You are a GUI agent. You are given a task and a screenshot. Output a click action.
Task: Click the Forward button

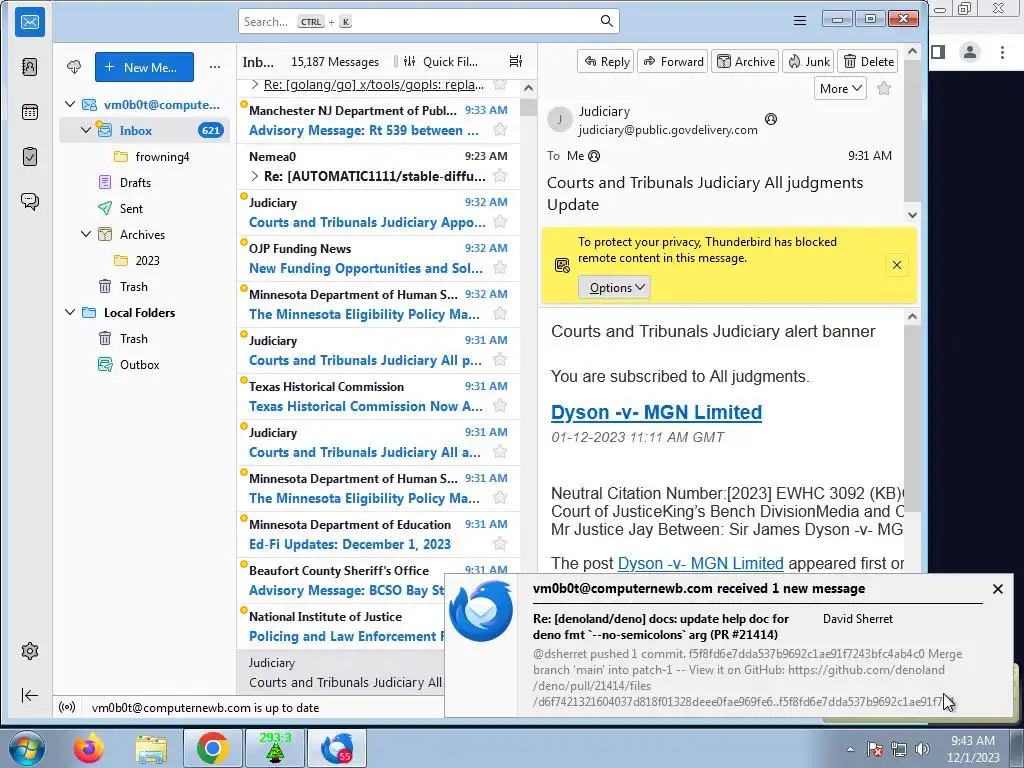673,61
